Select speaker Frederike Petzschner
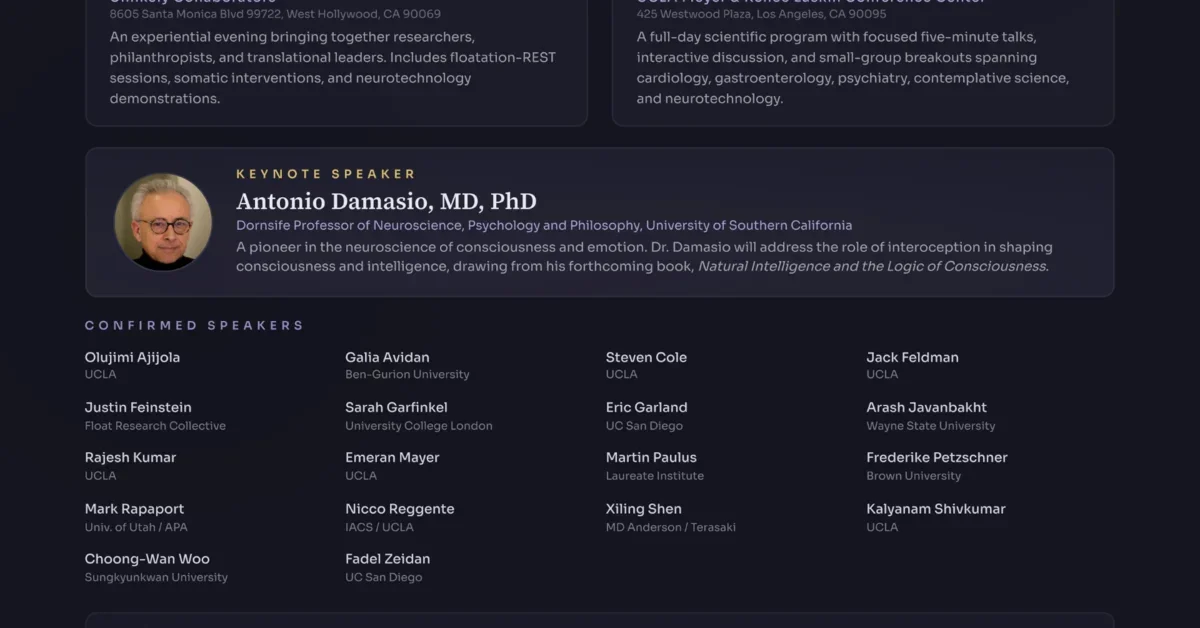 [936, 457]
